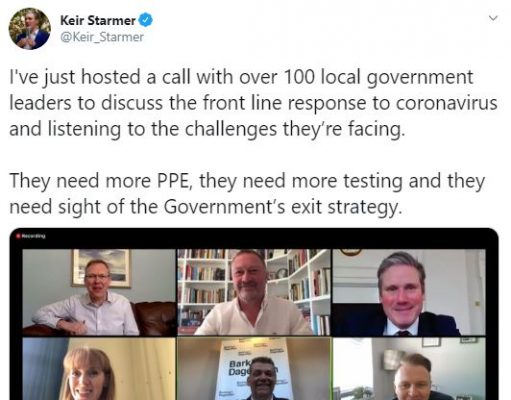Click the word coronavirus in the tweet

point(446,103)
